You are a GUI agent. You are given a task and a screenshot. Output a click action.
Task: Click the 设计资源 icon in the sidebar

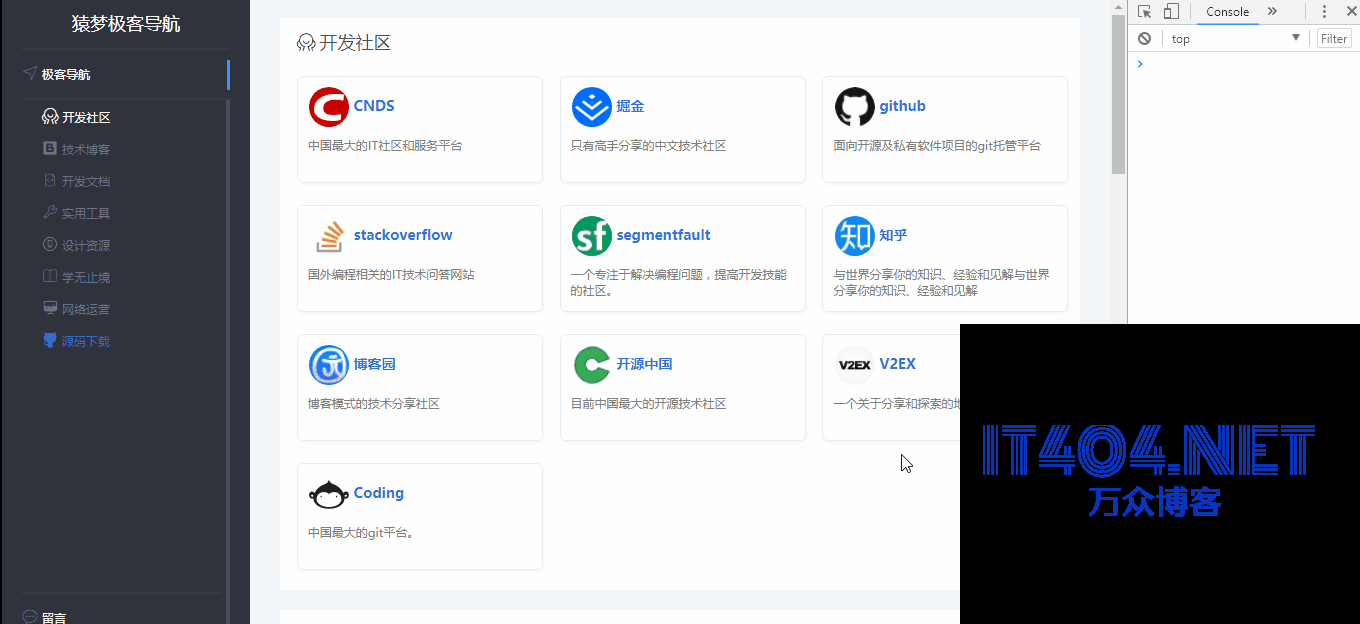[50, 245]
